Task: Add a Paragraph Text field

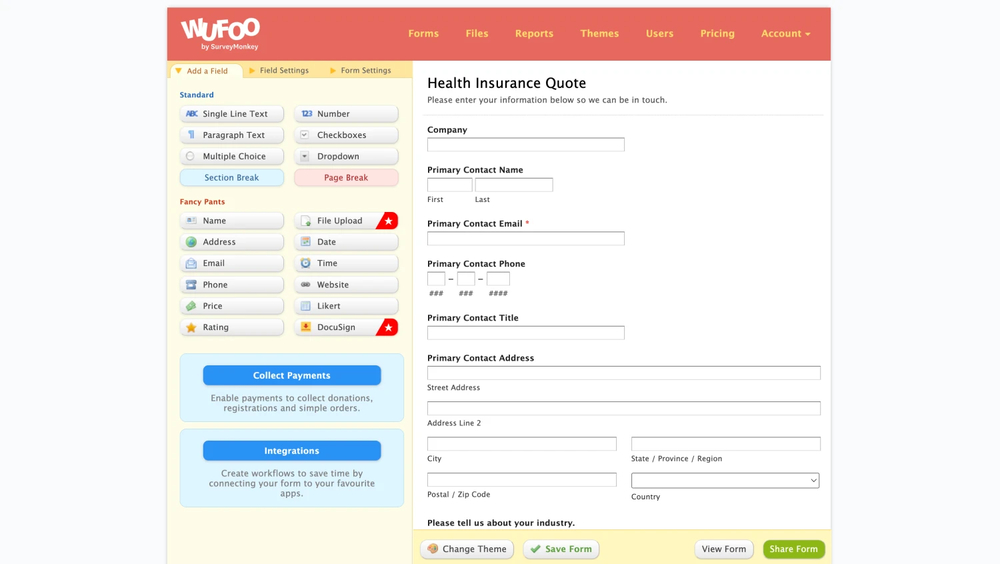Action: [232, 135]
